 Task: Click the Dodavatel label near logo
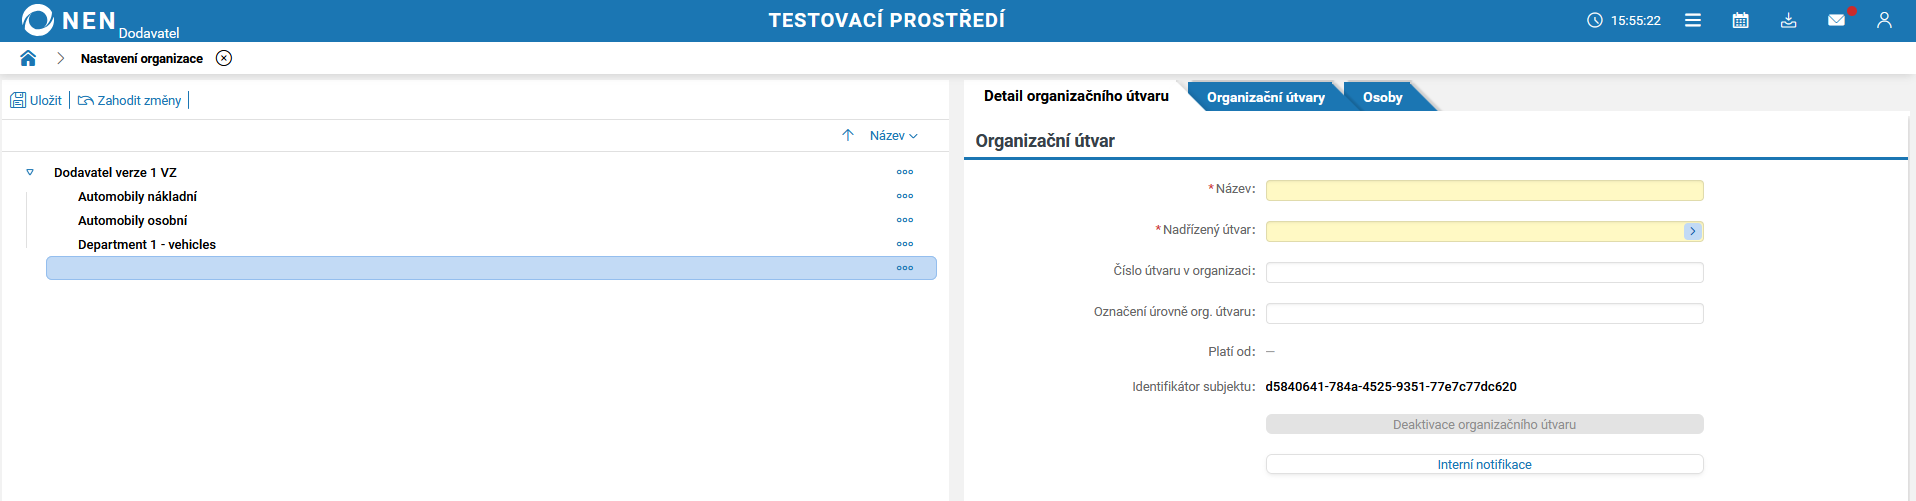click(149, 33)
